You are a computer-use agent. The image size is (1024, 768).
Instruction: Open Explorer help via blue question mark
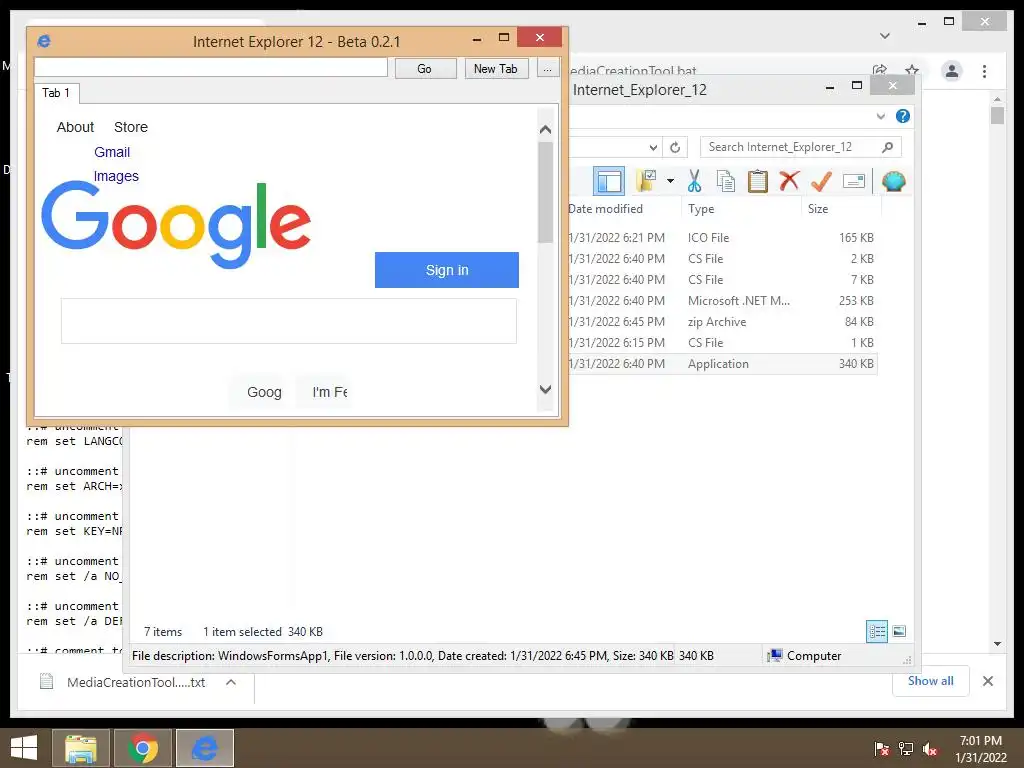coord(903,116)
